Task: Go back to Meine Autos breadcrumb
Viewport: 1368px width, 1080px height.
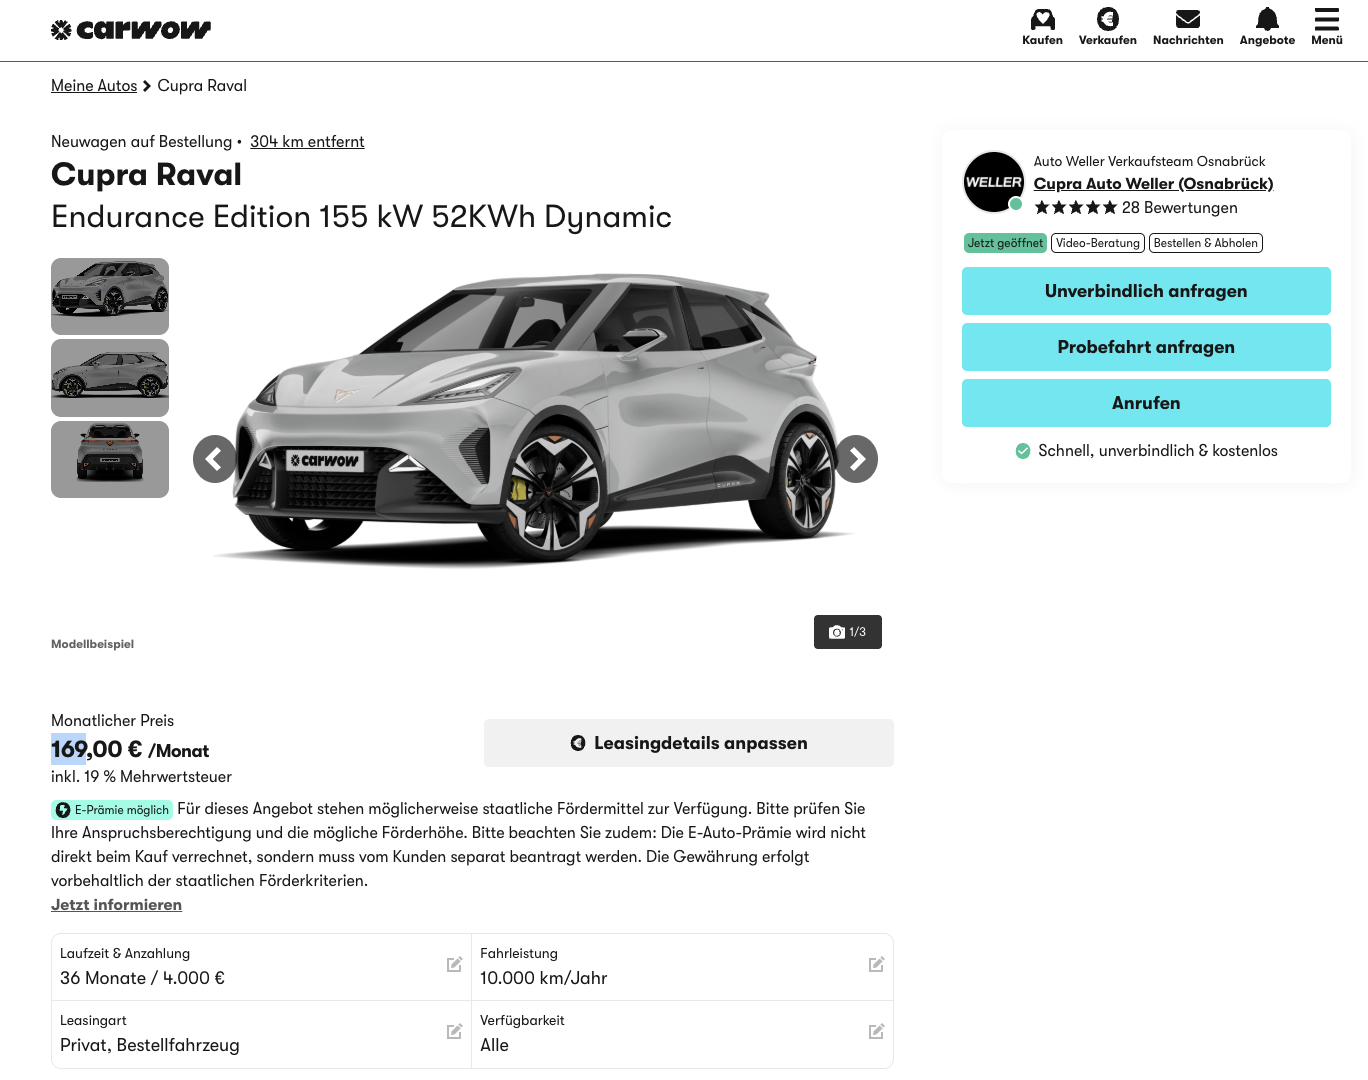Action: click(x=94, y=86)
